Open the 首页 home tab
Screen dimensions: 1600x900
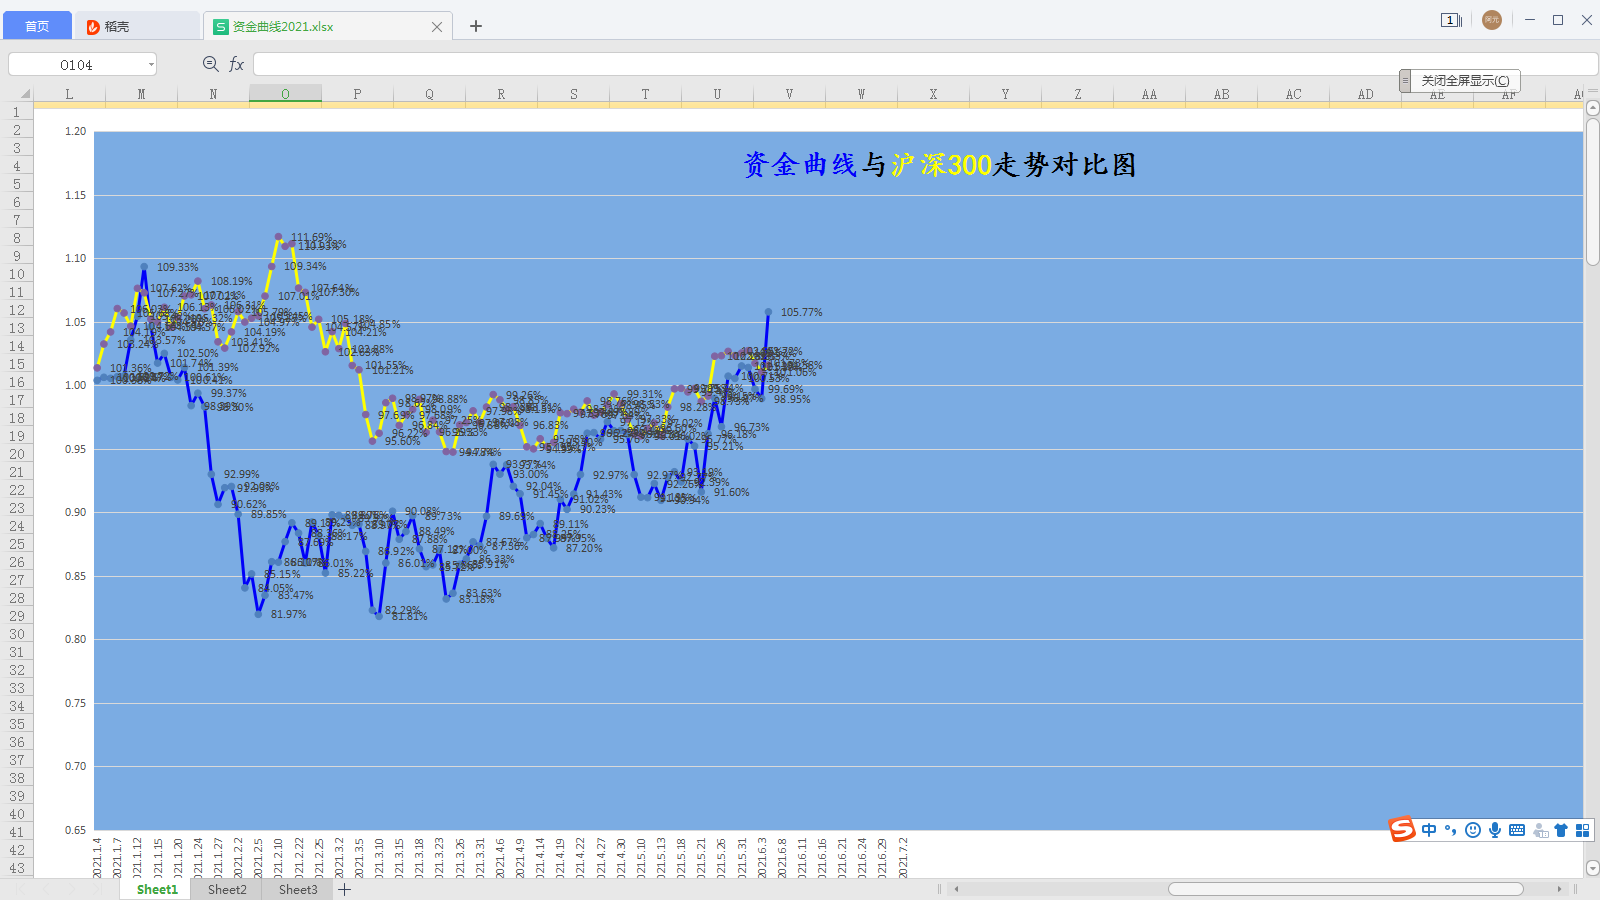(x=37, y=25)
